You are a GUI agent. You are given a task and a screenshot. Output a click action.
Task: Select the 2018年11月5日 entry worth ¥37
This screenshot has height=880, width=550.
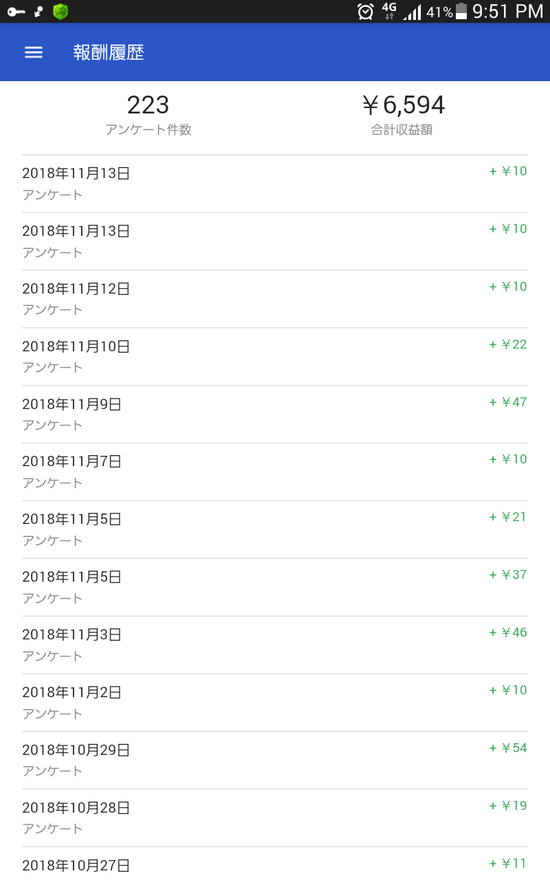pos(275,588)
